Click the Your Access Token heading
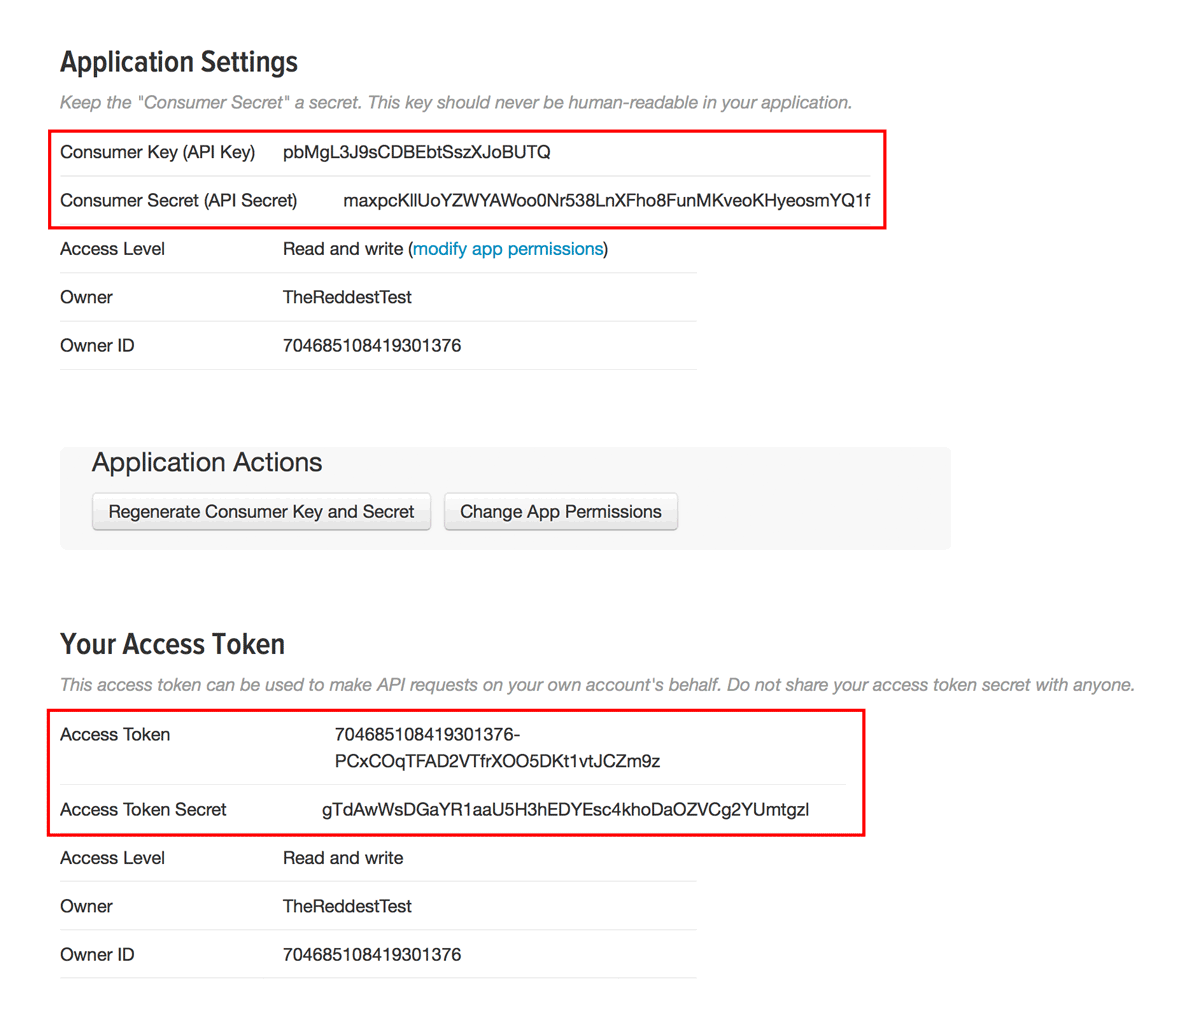Screen dimensions: 1200x1012 click(172, 644)
